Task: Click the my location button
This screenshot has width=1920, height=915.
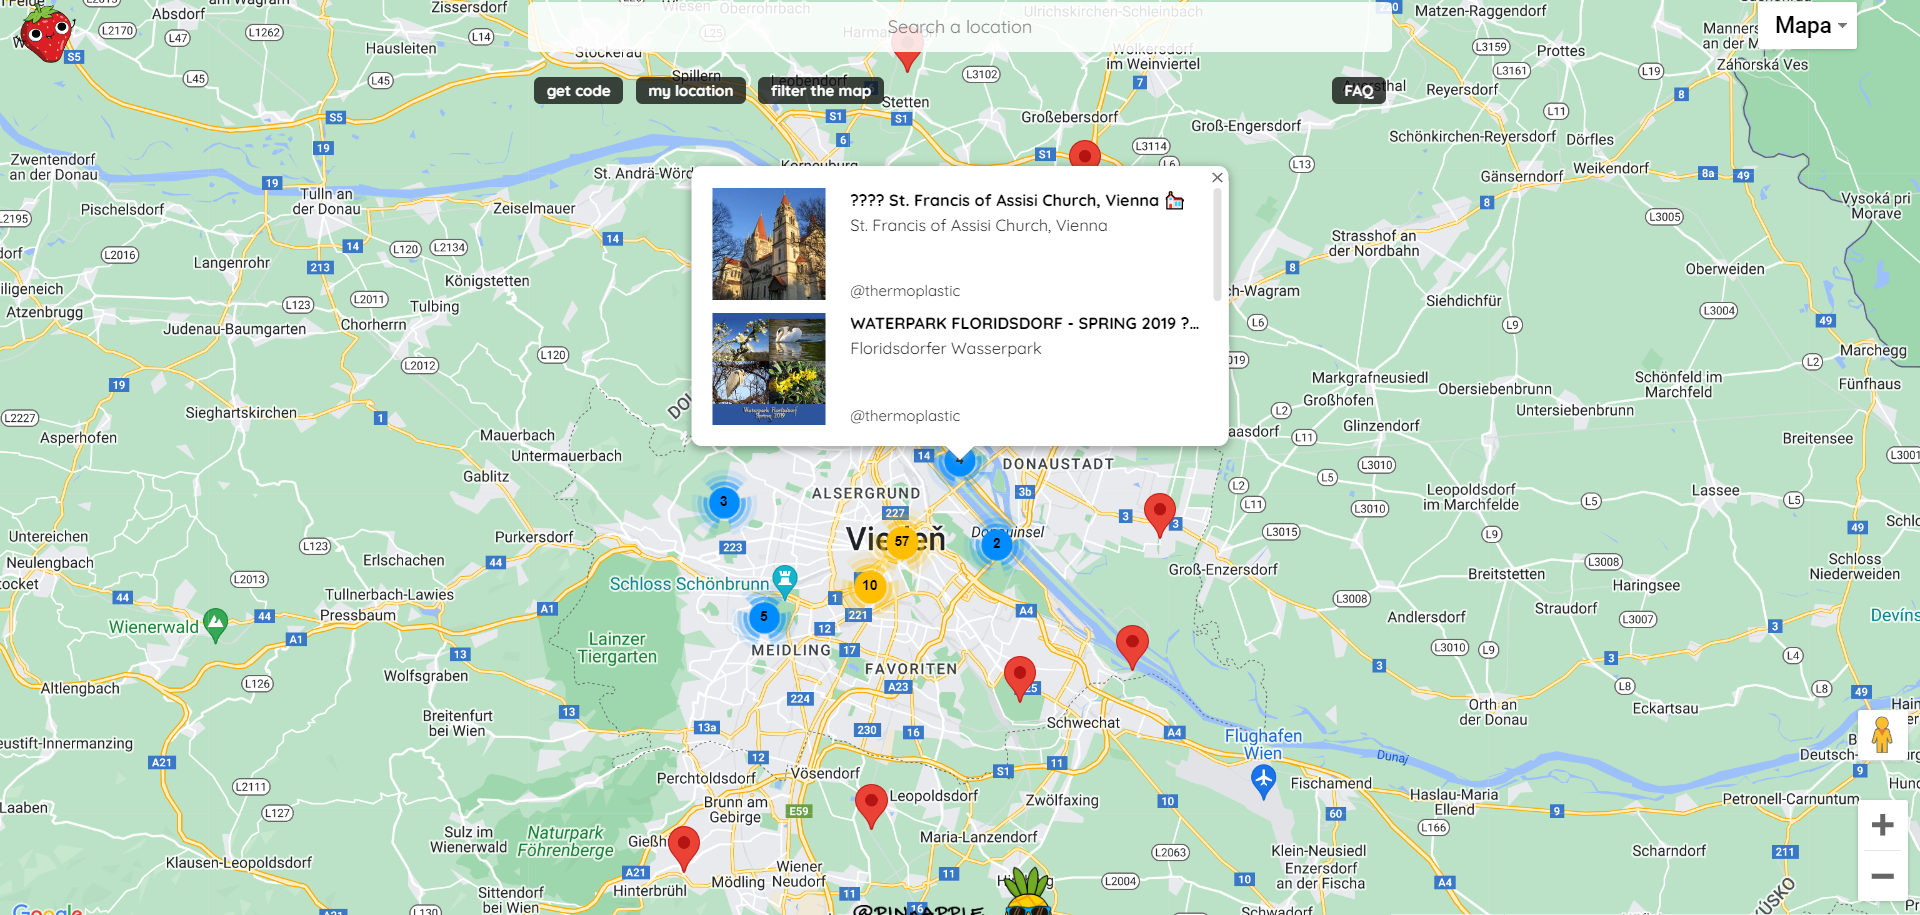Action: [x=690, y=91]
